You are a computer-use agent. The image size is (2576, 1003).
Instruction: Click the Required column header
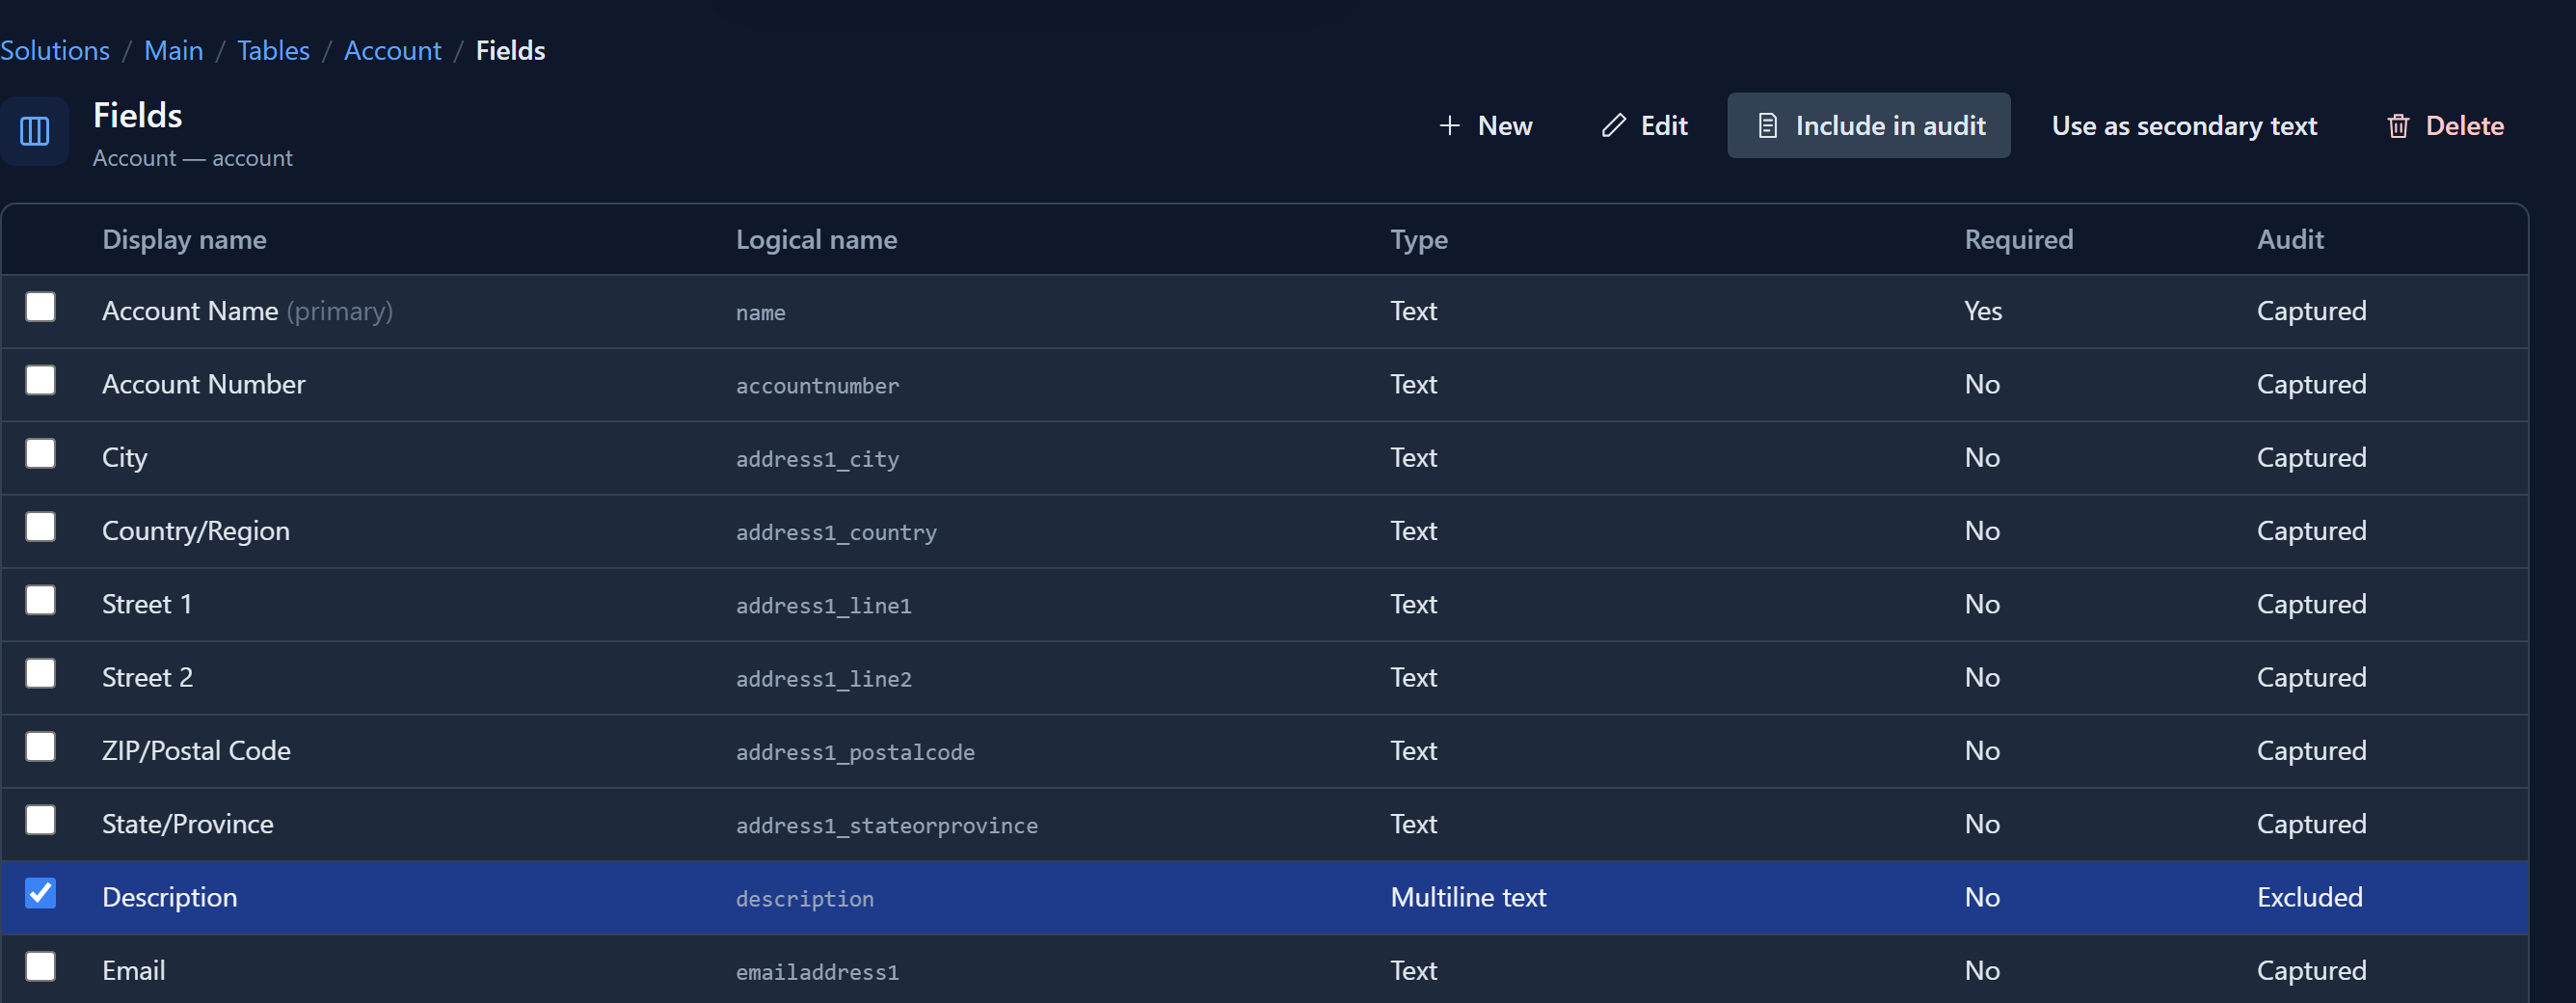tap(2018, 240)
